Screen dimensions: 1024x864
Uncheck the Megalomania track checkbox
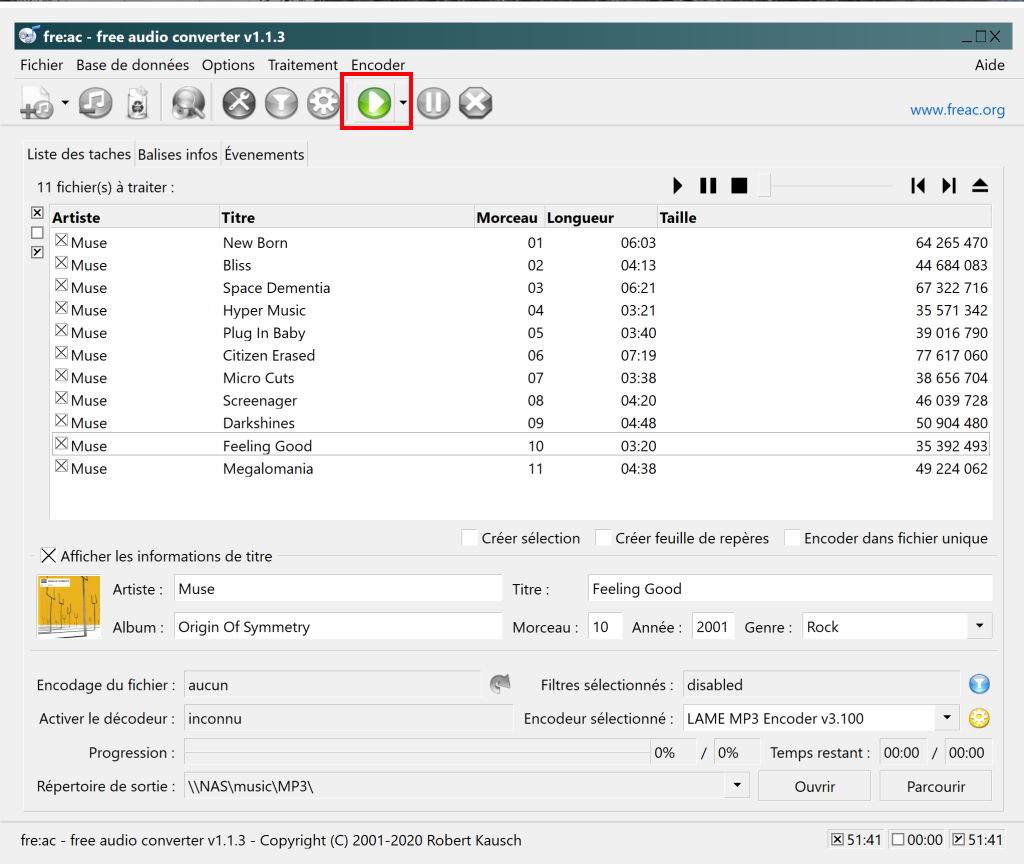[x=61, y=466]
